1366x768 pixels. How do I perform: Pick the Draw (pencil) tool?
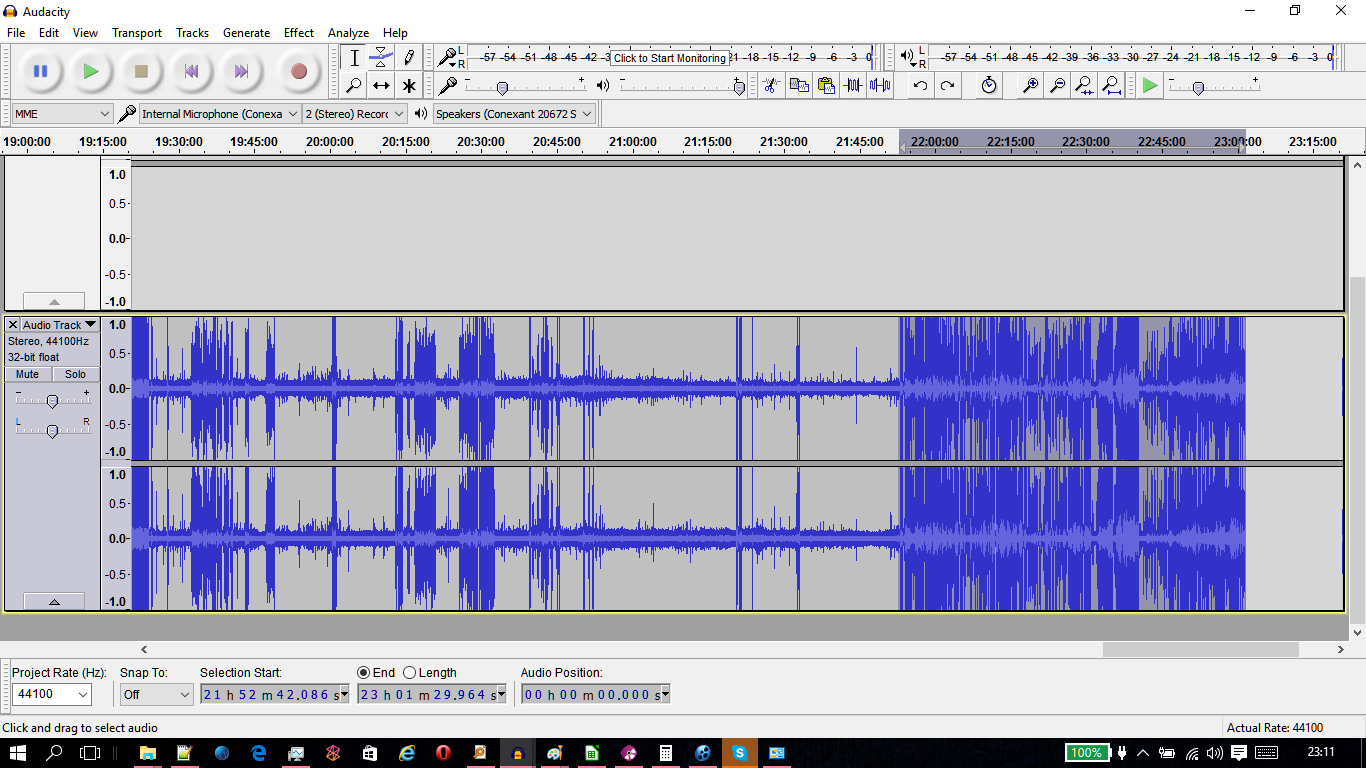[409, 58]
